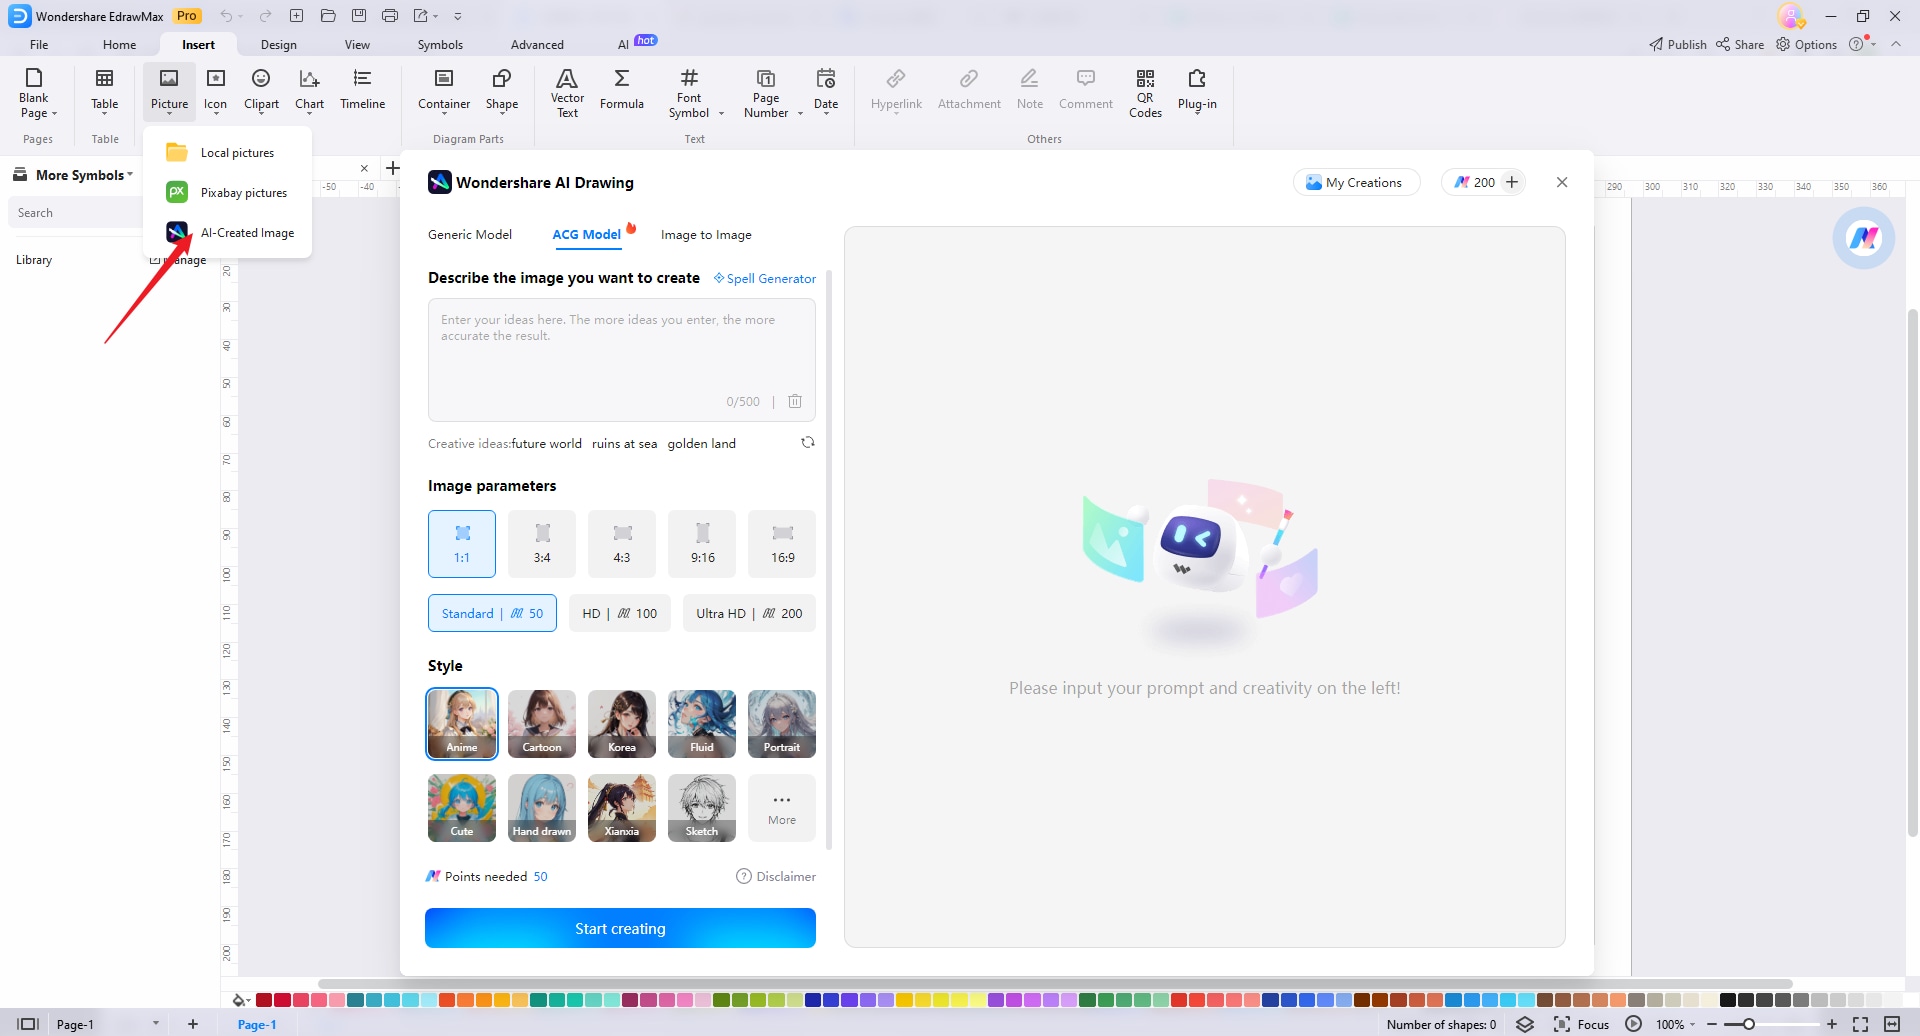The height and width of the screenshot is (1036, 1920).
Task: Click the Publish button
Action: [x=1678, y=44]
